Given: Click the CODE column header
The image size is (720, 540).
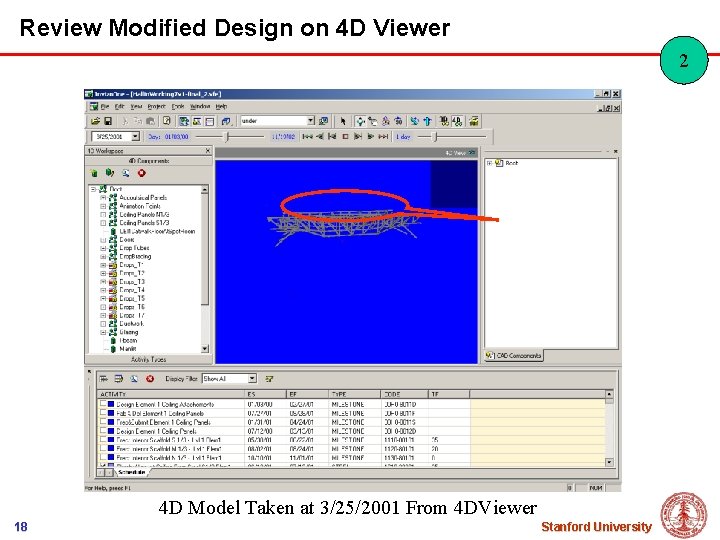Looking at the screenshot, I should click(x=405, y=394).
